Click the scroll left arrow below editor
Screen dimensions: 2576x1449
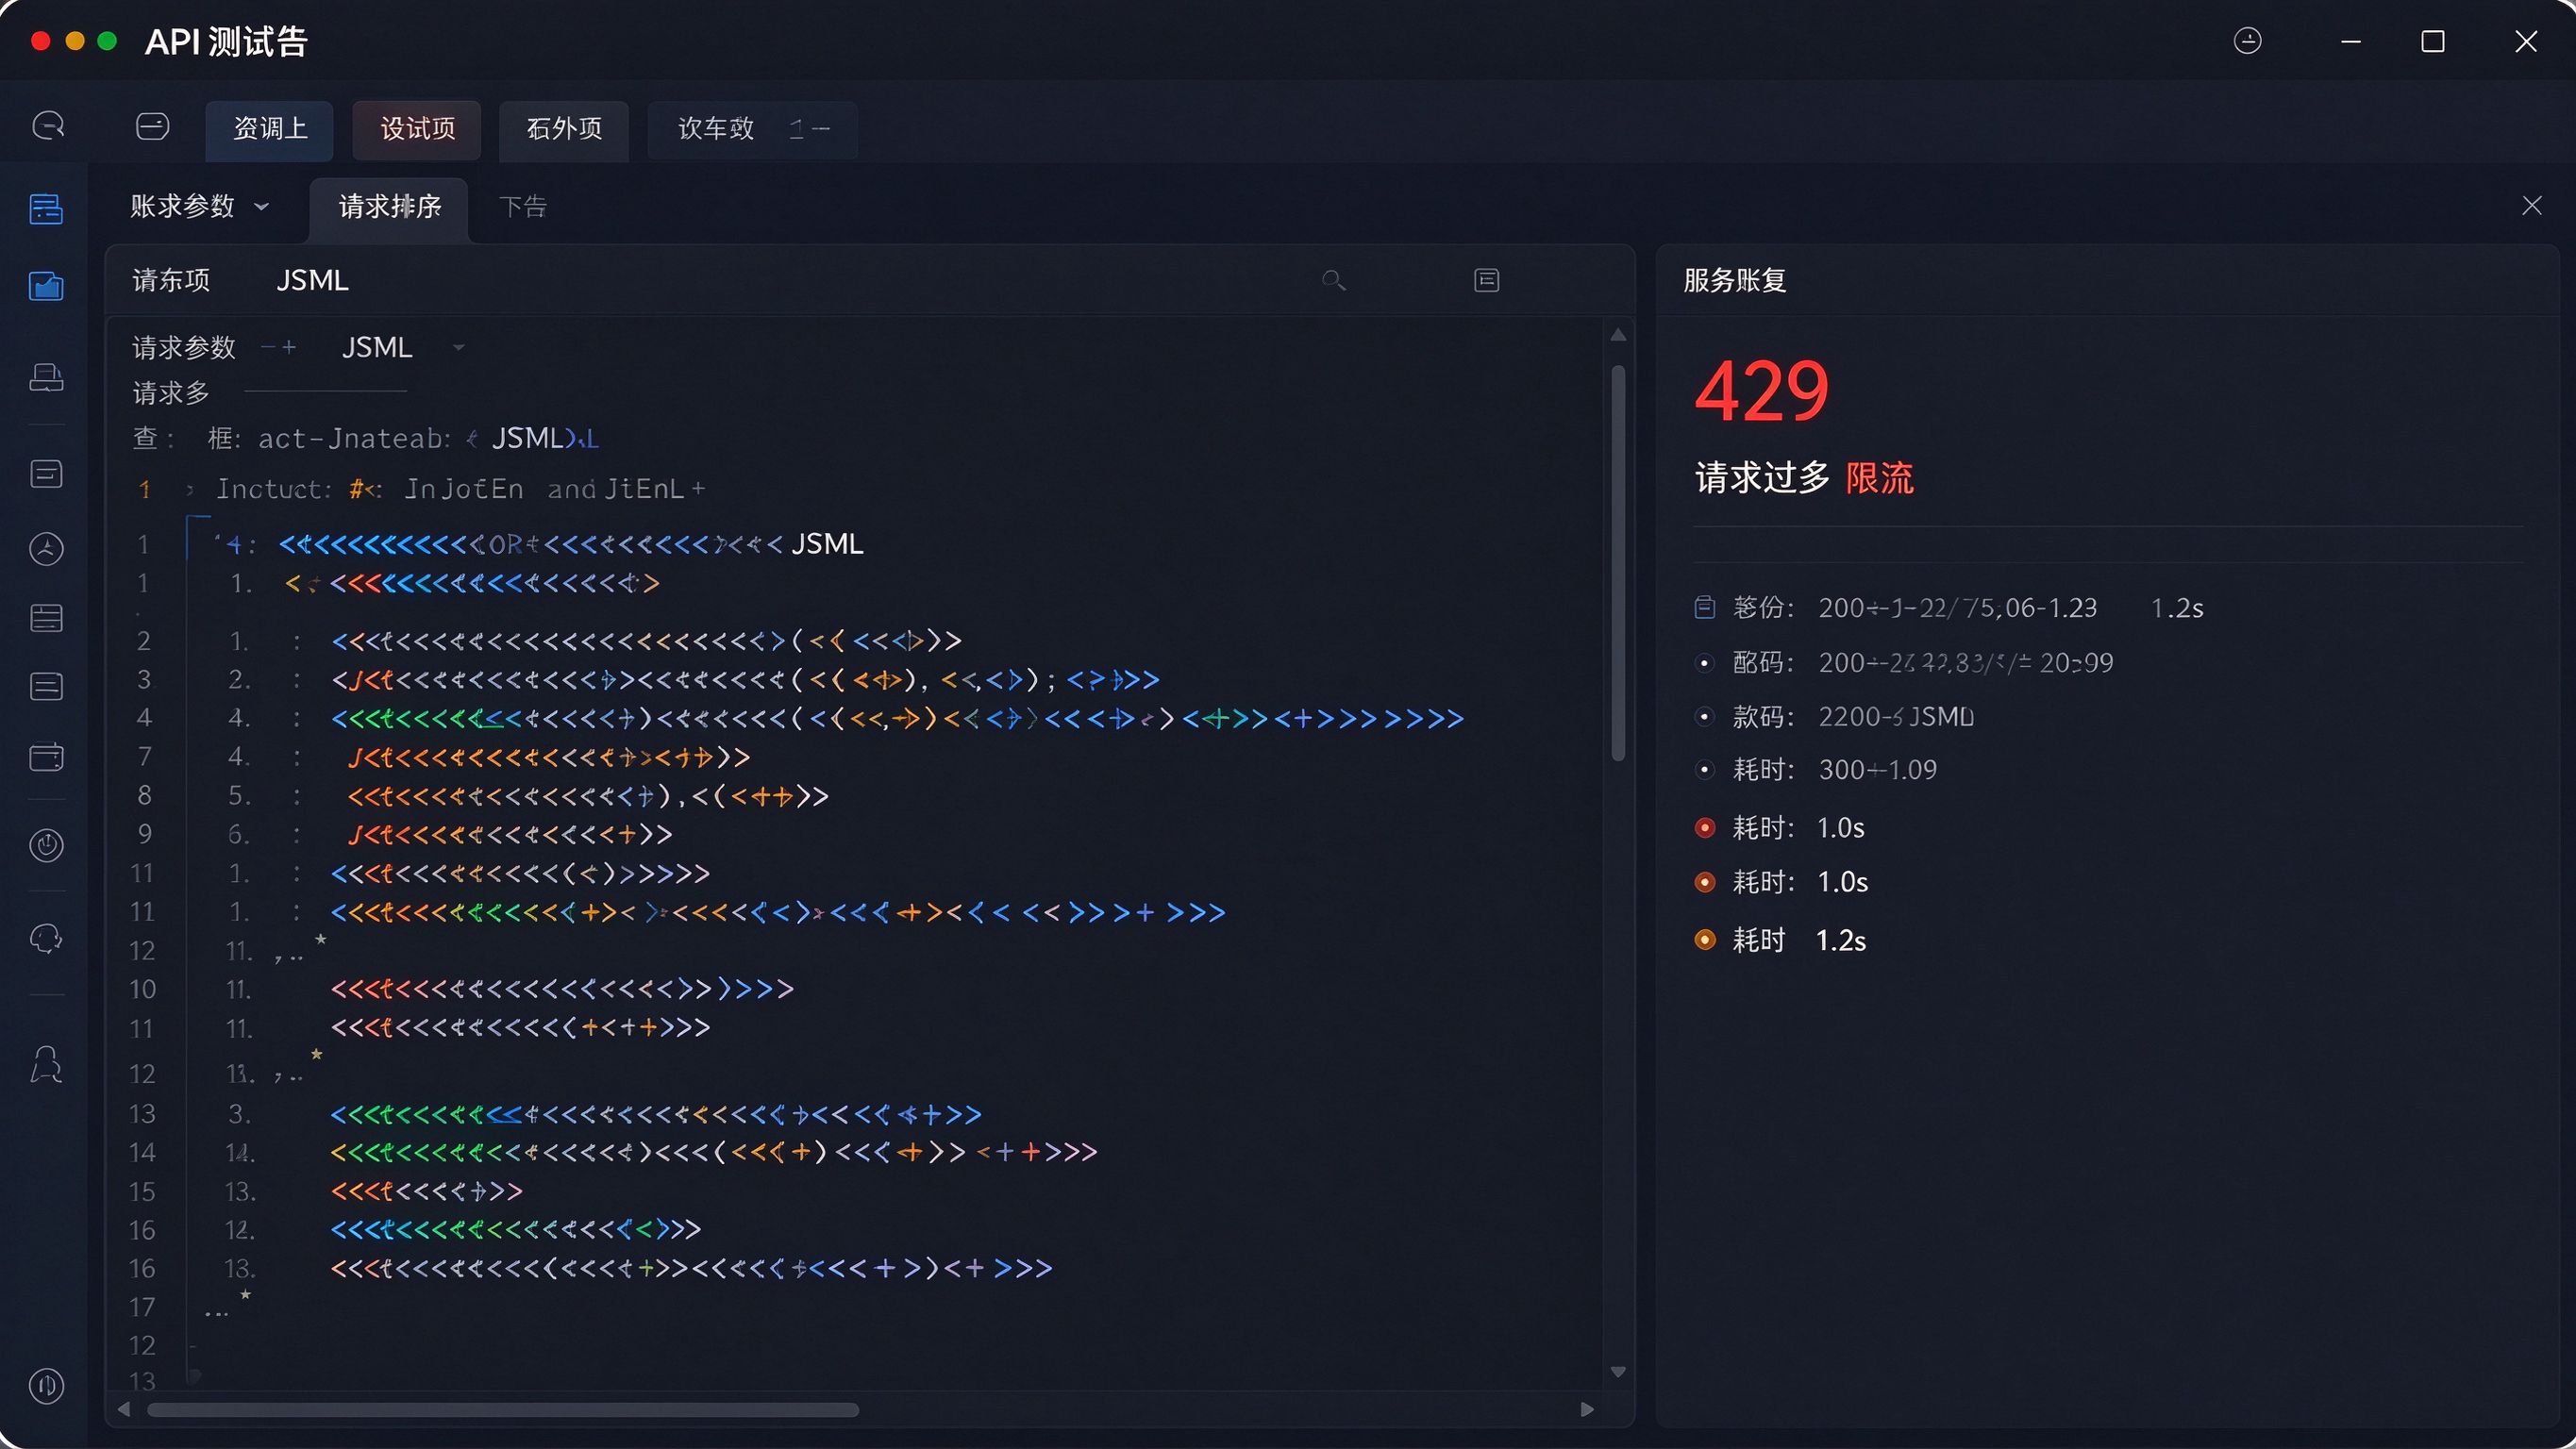click(x=124, y=1410)
